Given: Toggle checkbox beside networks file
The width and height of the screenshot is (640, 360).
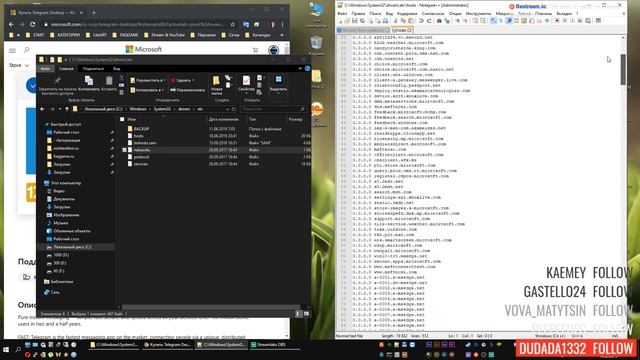Looking at the screenshot, I should [x=124, y=150].
